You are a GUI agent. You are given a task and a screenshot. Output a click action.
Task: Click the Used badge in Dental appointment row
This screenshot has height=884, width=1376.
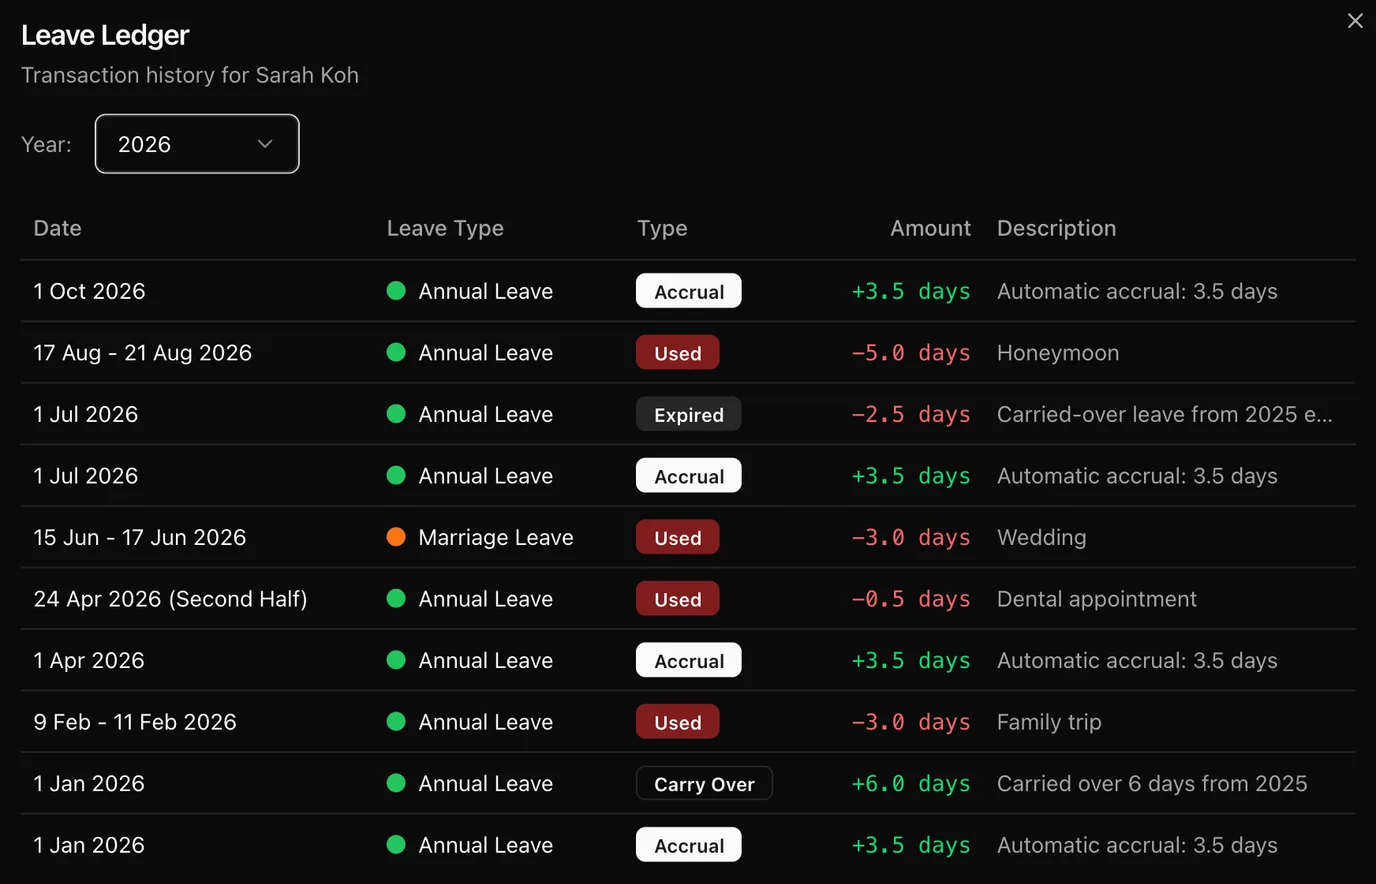pyautogui.click(x=678, y=599)
